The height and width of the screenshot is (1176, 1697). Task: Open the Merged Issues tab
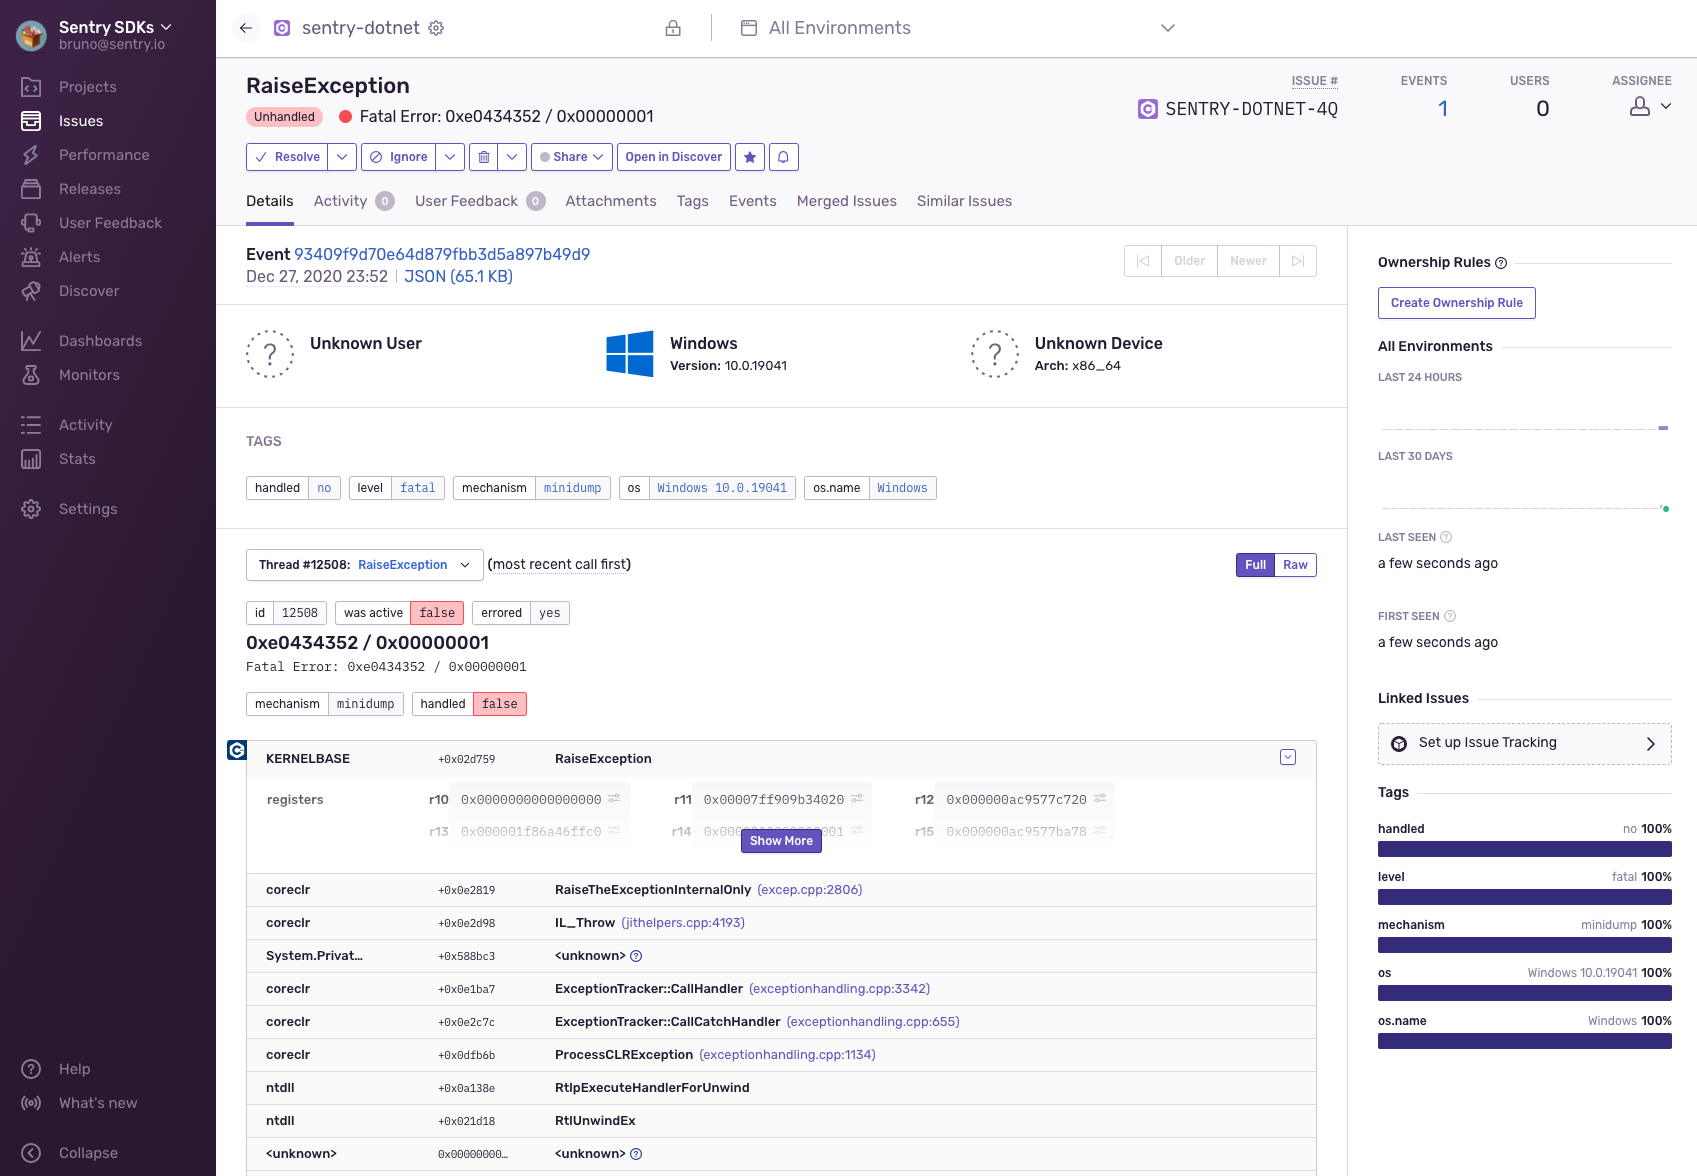(x=847, y=201)
